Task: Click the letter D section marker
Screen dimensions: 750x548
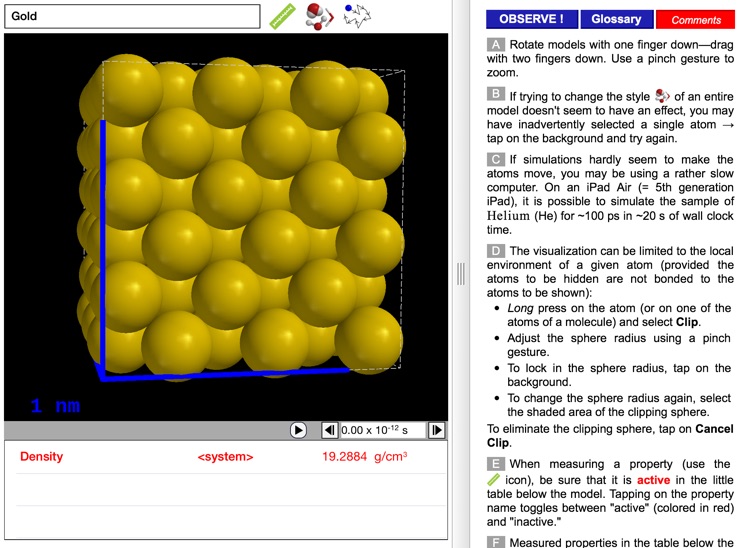Action: click(x=496, y=251)
